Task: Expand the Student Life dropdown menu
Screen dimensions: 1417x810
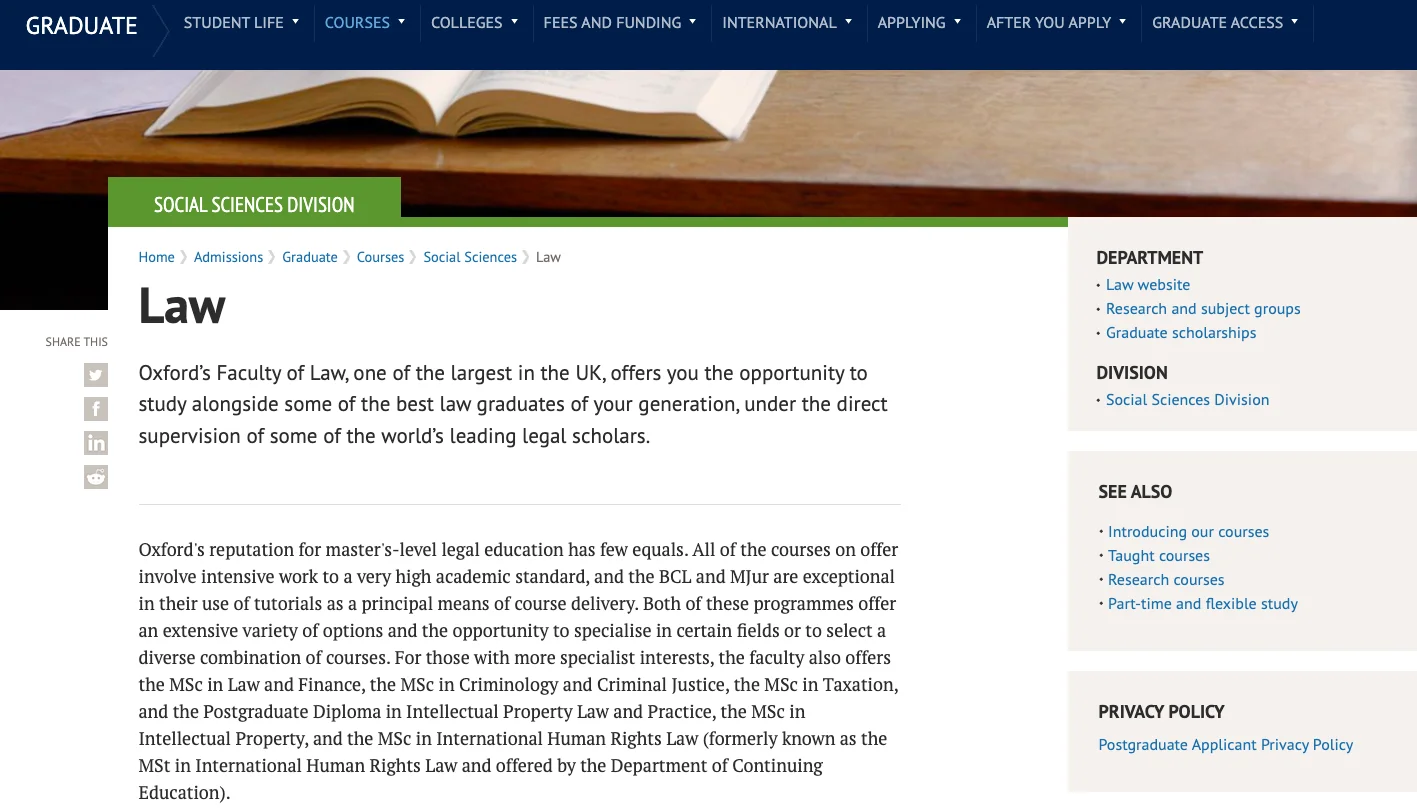Action: 241,22
